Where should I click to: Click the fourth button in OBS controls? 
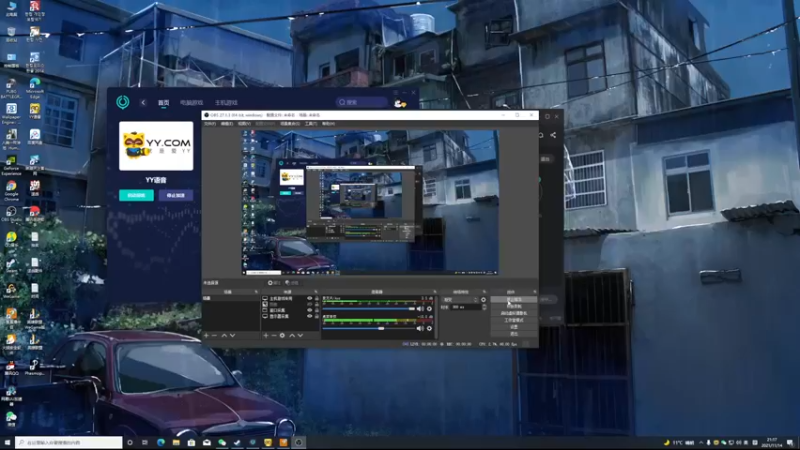point(514,320)
